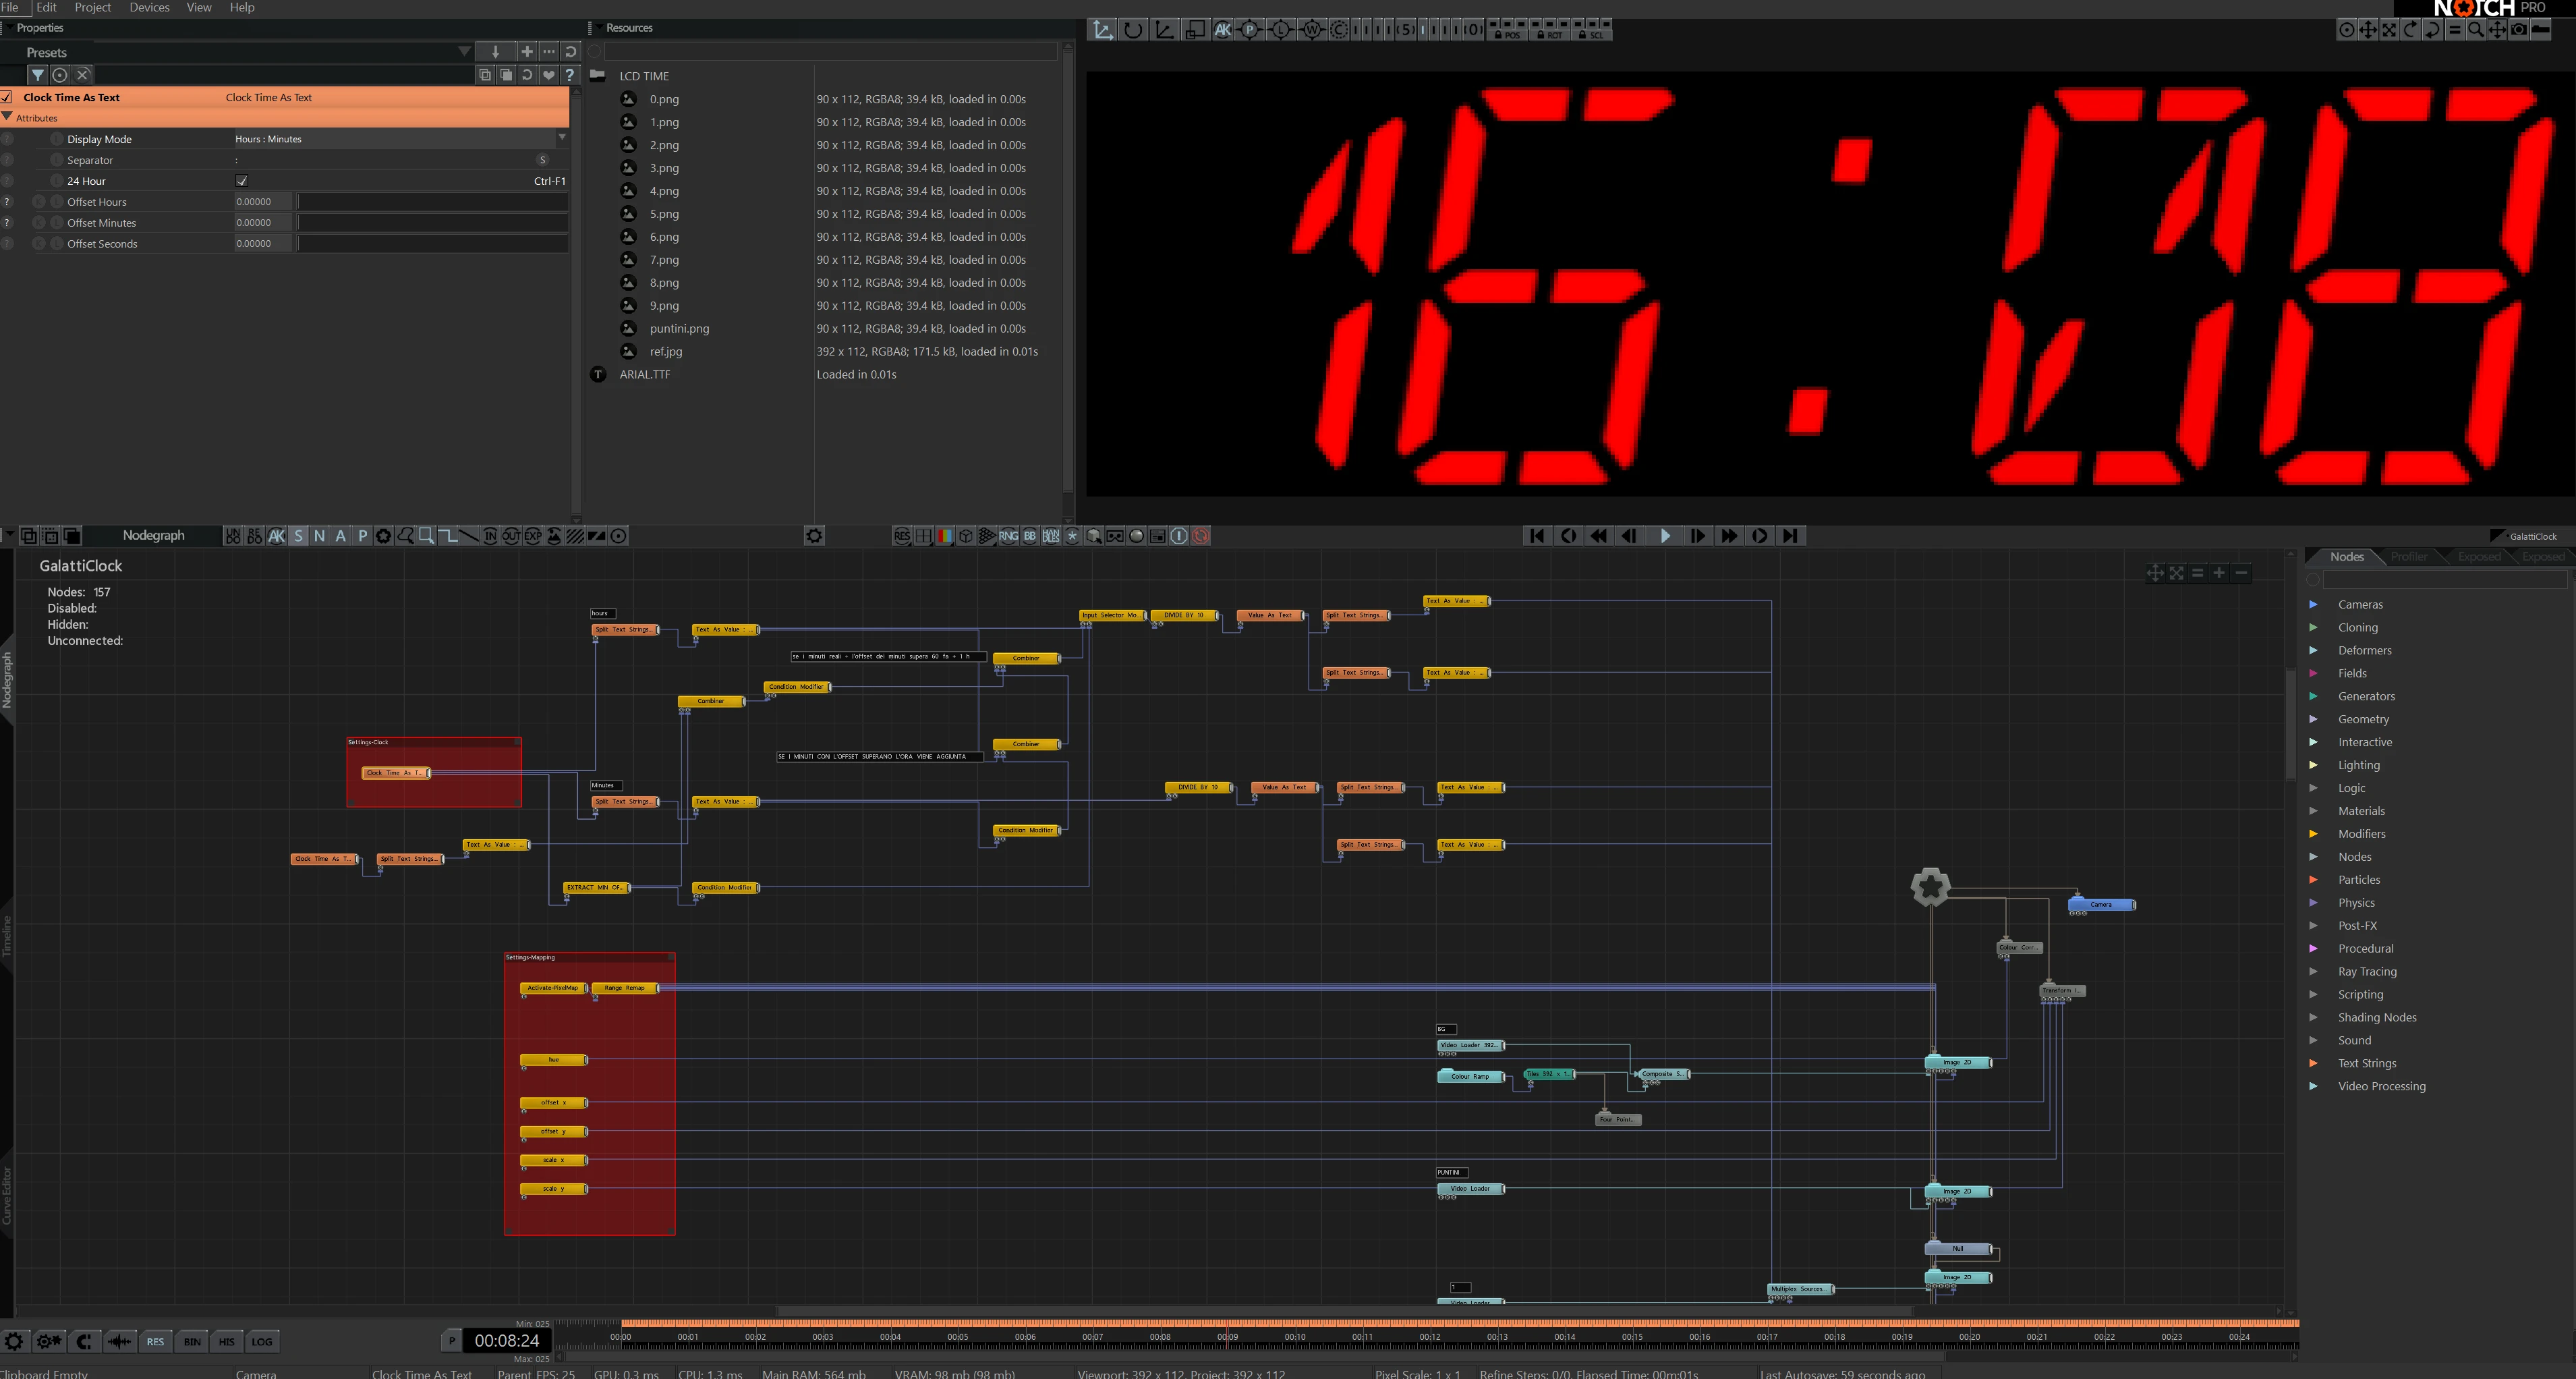Click the play button in transport controls

(x=1664, y=536)
